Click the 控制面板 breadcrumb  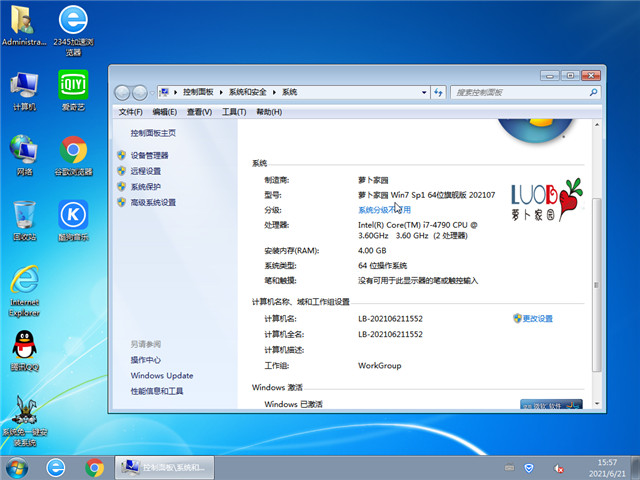198,92
